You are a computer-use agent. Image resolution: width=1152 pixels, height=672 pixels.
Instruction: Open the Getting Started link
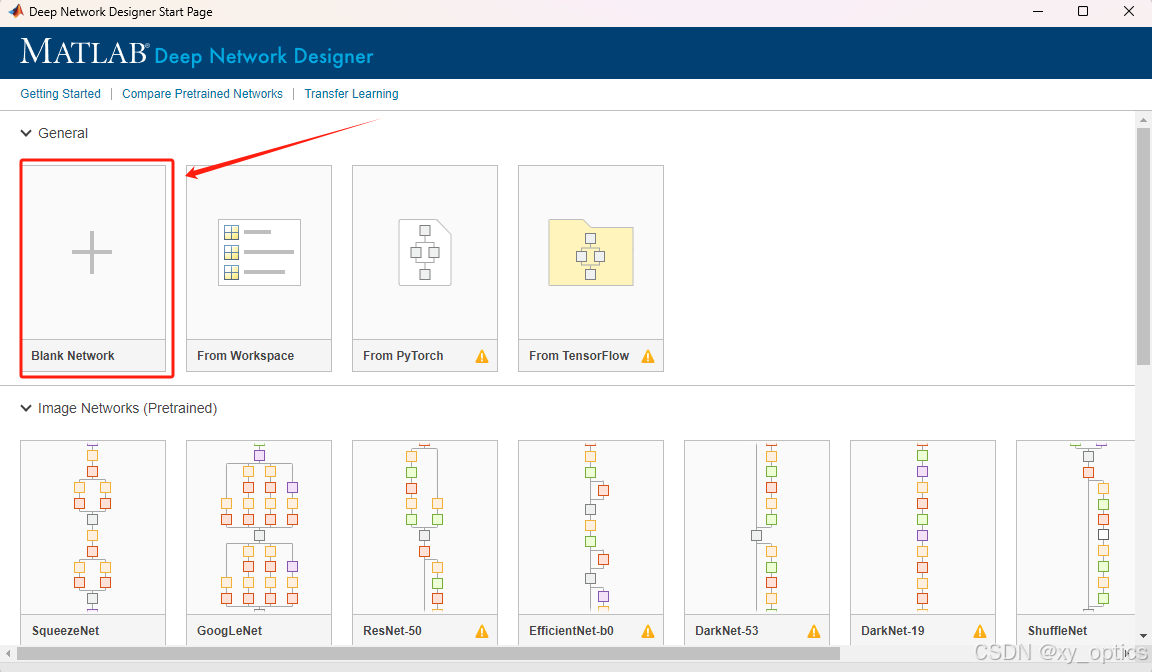(60, 94)
